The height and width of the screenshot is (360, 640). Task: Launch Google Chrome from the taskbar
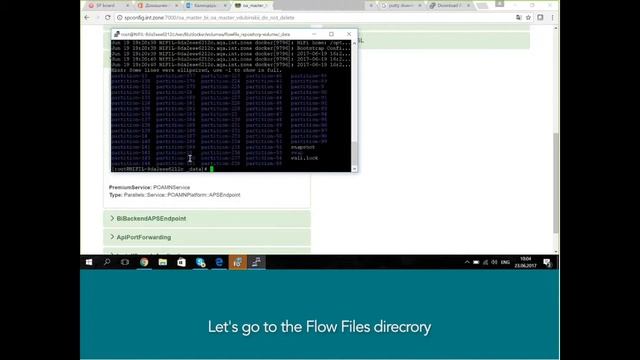click(x=144, y=262)
